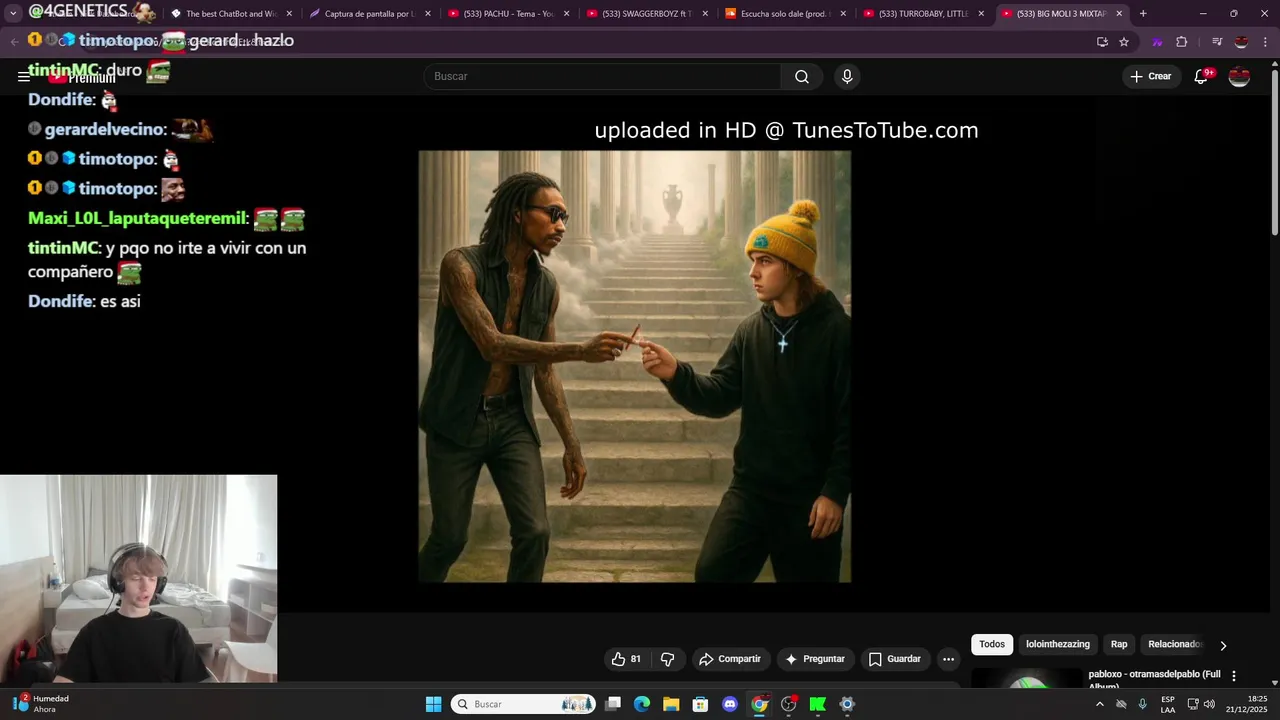Open Discord from taskbar
Screen dimensions: 1280x720
(730, 704)
